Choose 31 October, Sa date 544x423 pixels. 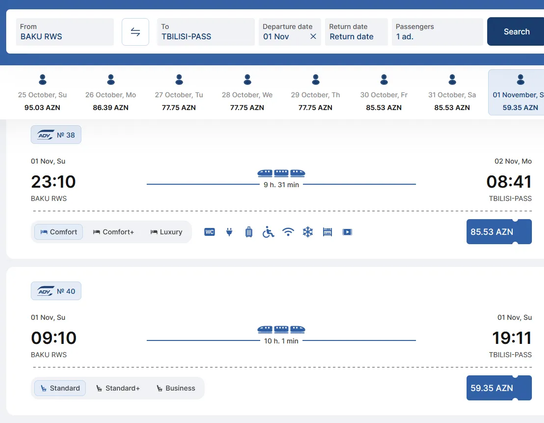452,92
